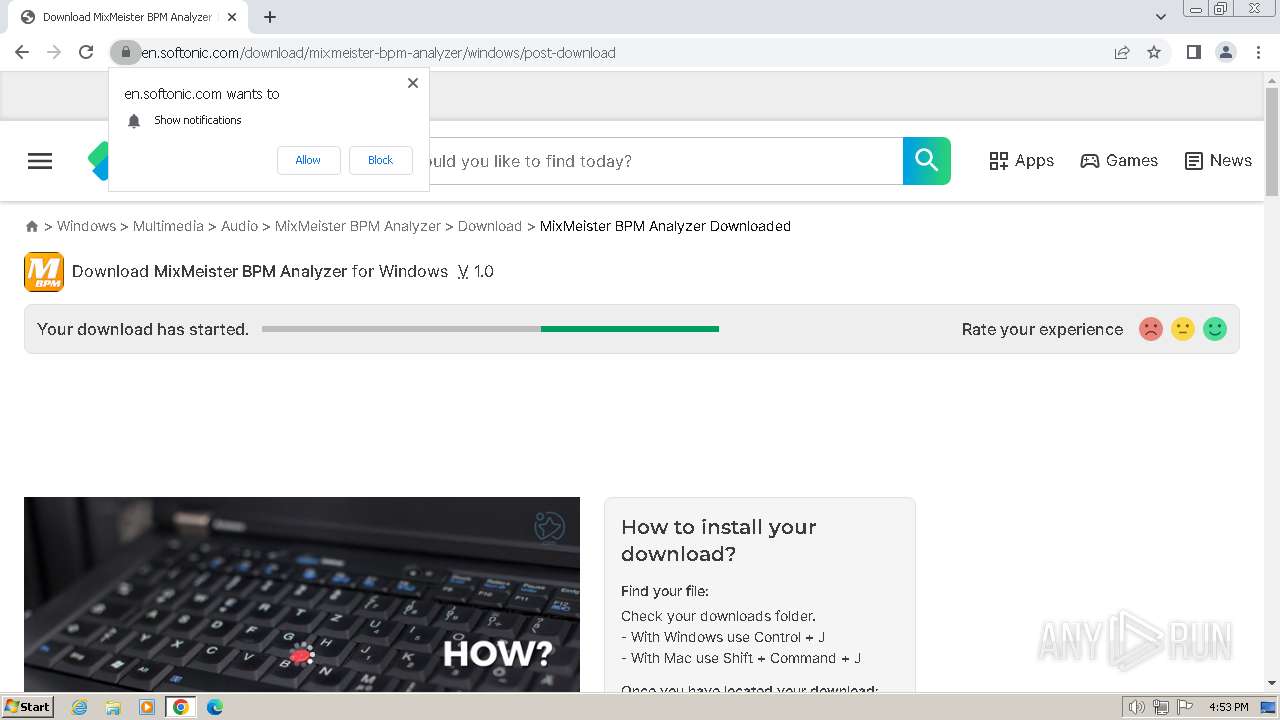Viewport: 1280px width, 720px height.
Task: Rate experience with the happy green face
Action: pos(1215,329)
